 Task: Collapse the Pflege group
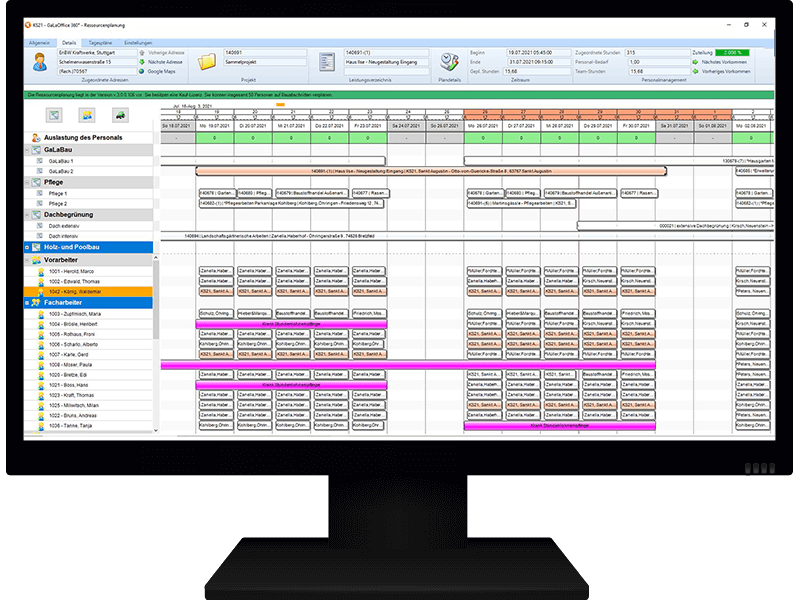click(x=28, y=182)
